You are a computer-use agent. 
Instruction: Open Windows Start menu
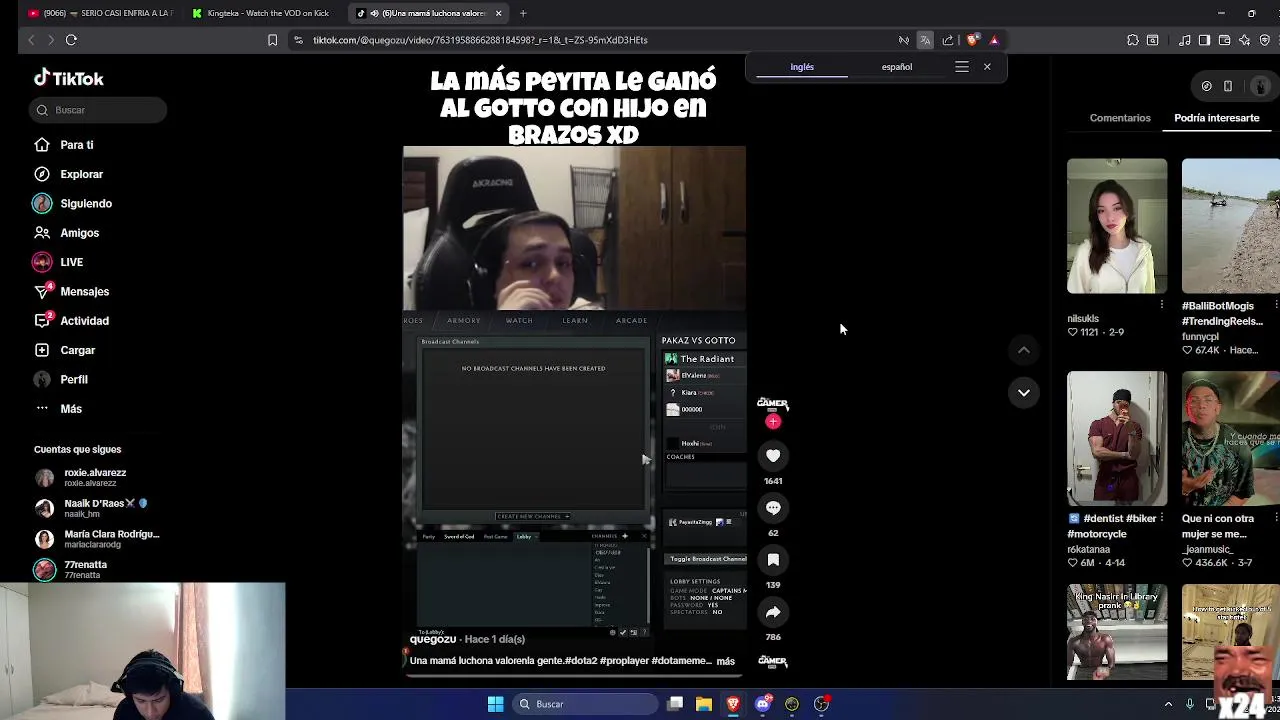click(x=495, y=704)
